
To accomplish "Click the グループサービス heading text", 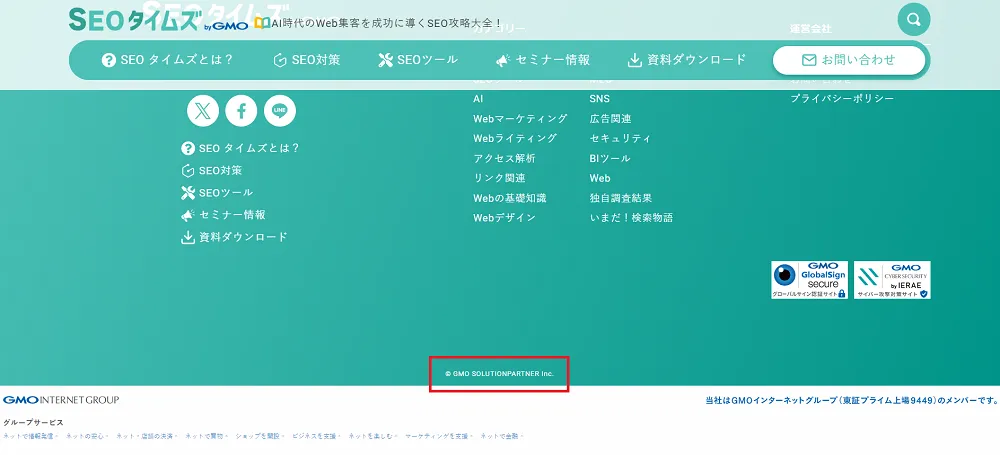I will pos(33,422).
